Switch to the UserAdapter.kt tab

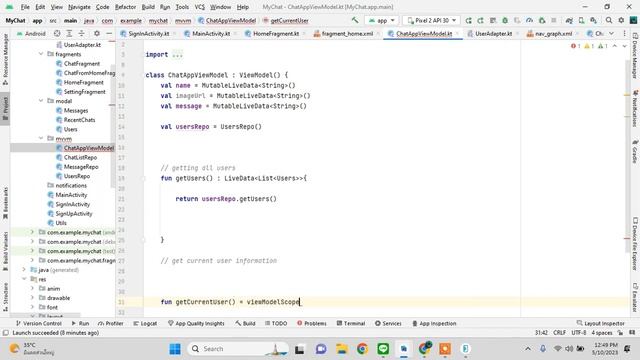pos(493,33)
